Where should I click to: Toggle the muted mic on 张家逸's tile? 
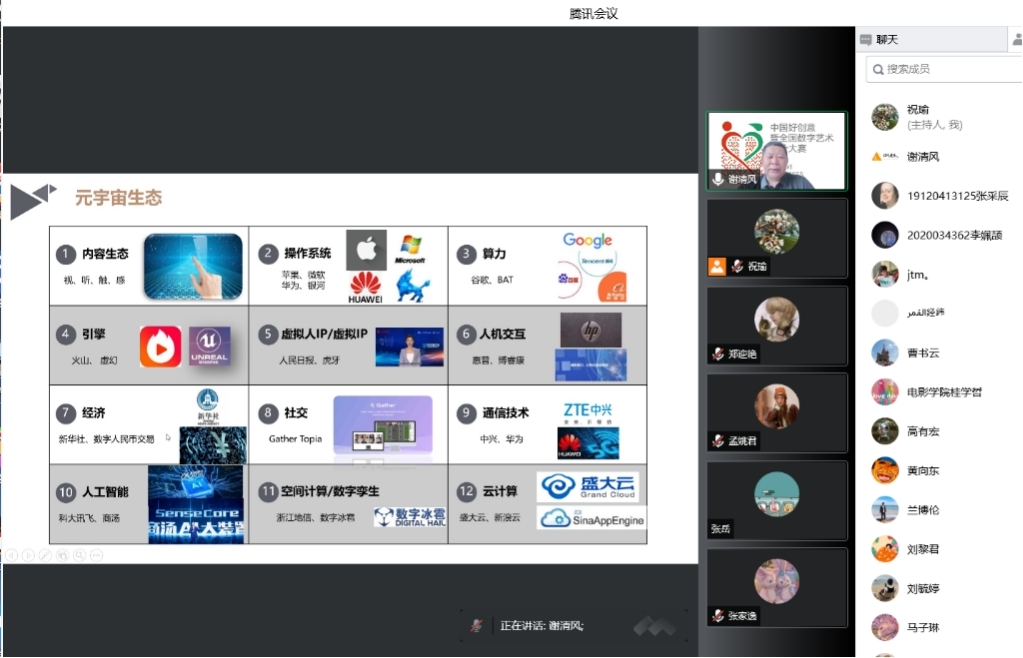click(x=717, y=616)
